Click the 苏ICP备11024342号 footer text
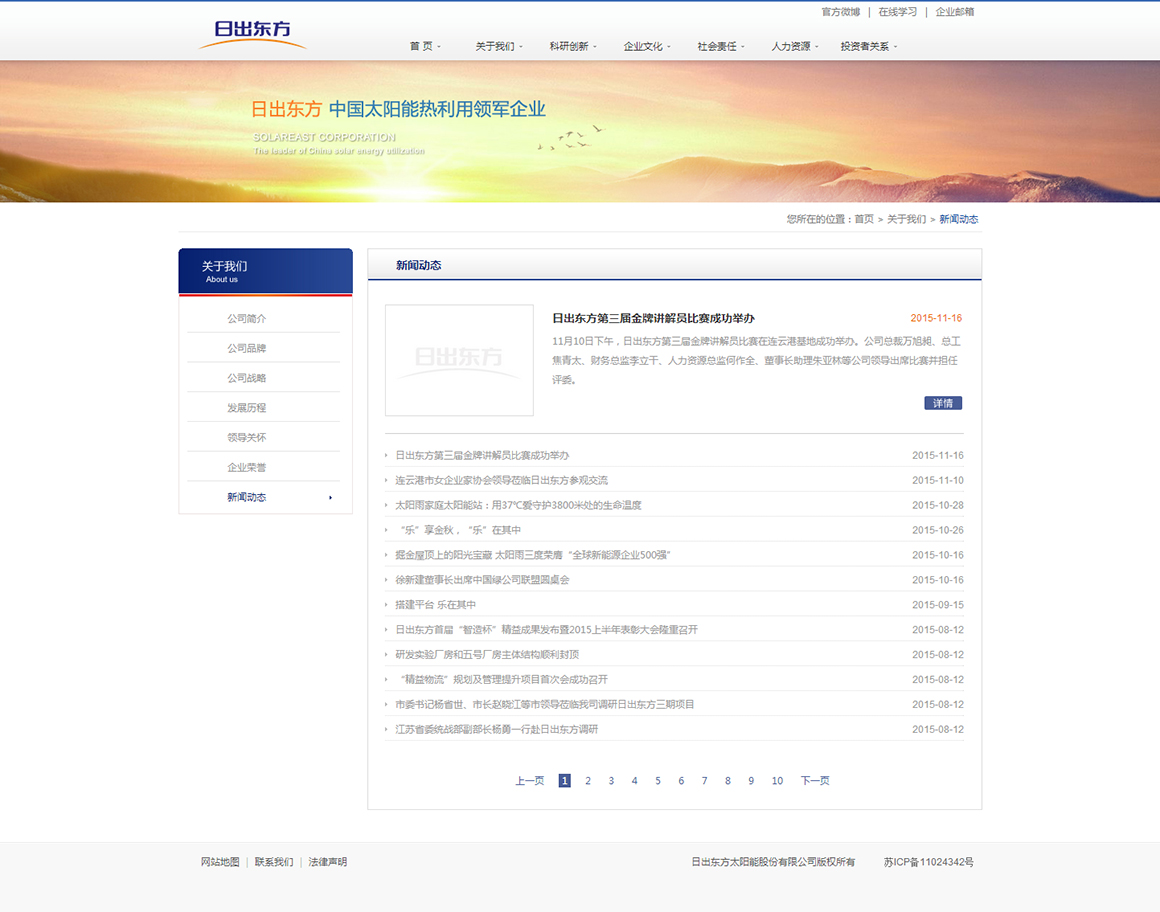The height and width of the screenshot is (912, 1160). pos(928,862)
